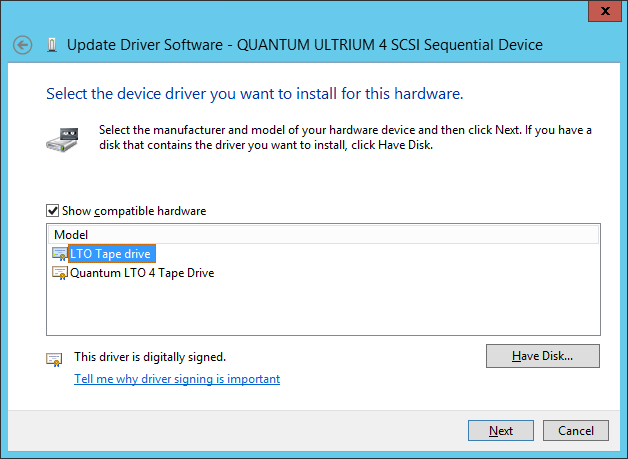
Task: Click the digitally signed certificate icon
Action: [x=54, y=359]
